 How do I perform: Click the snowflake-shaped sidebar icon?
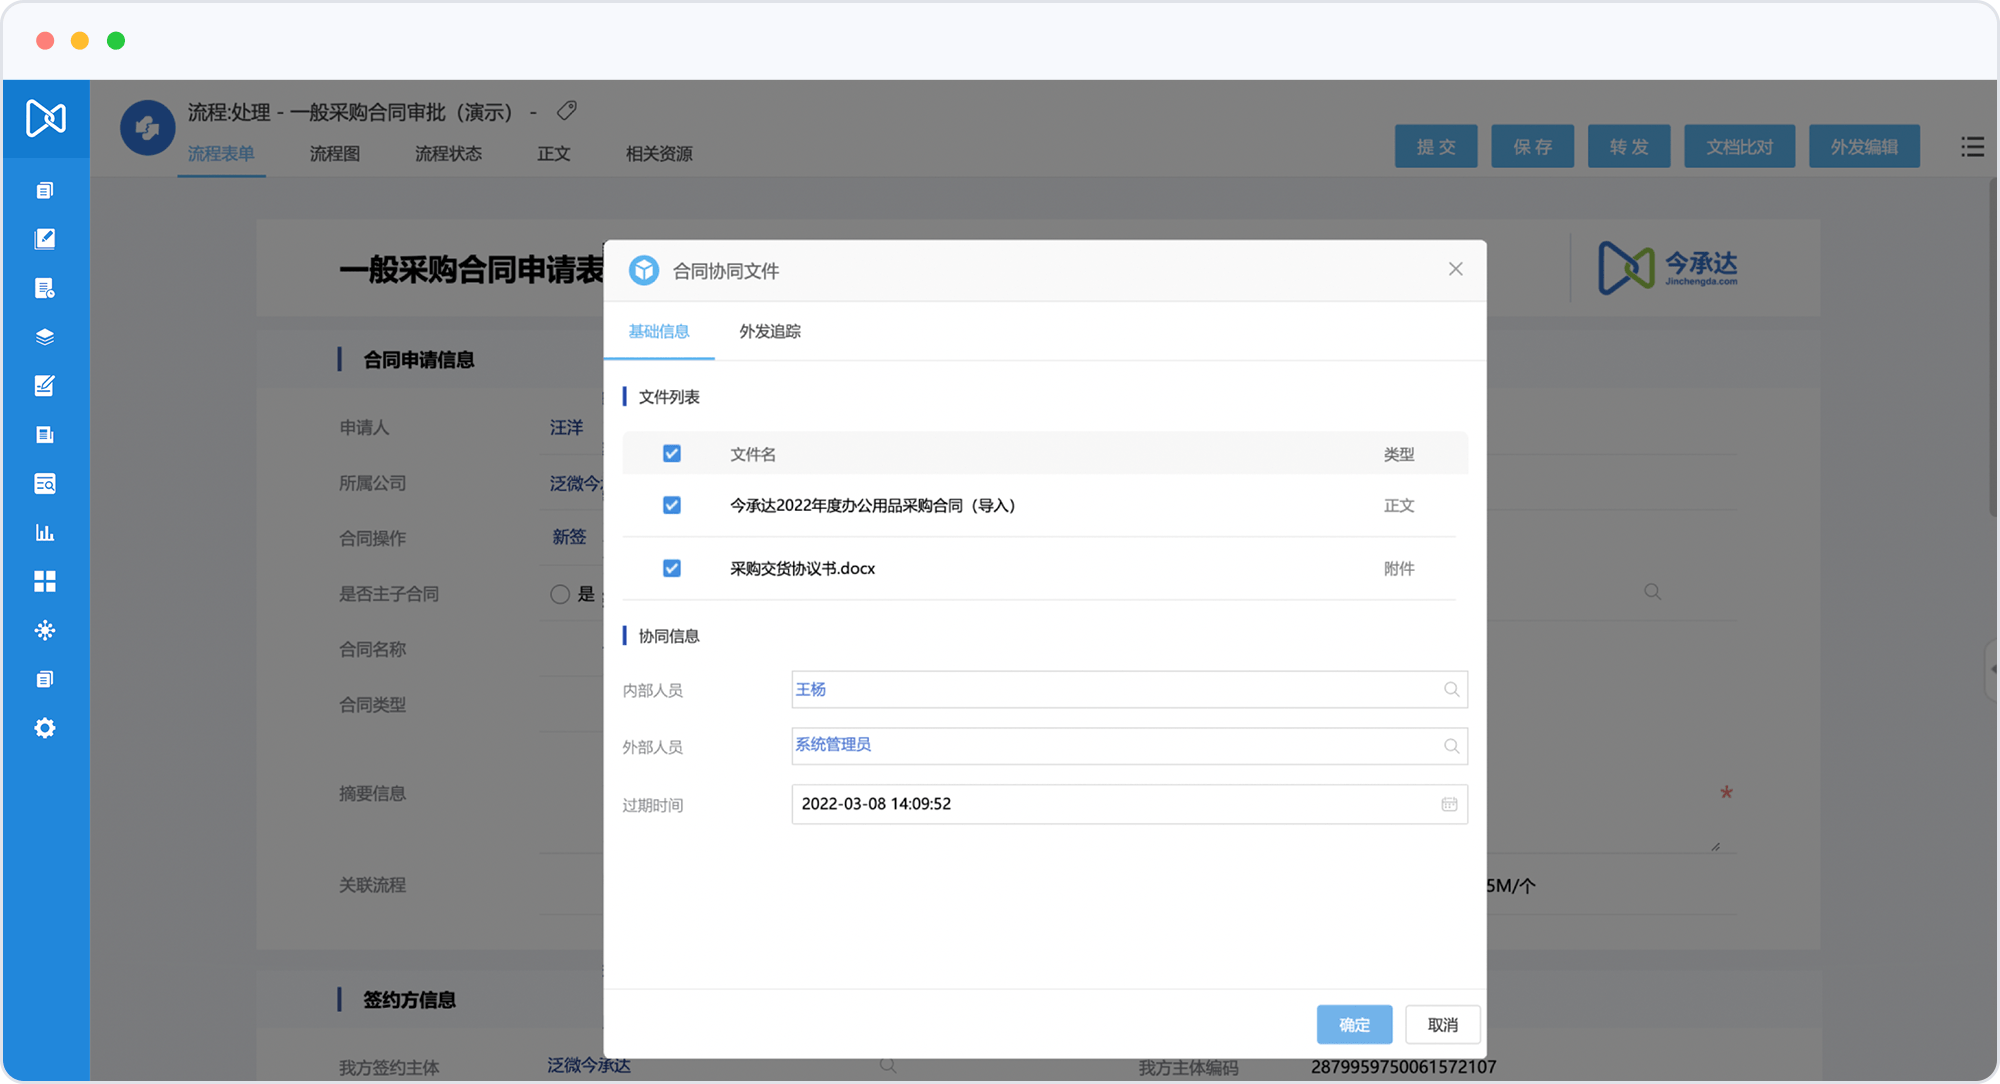[x=45, y=630]
